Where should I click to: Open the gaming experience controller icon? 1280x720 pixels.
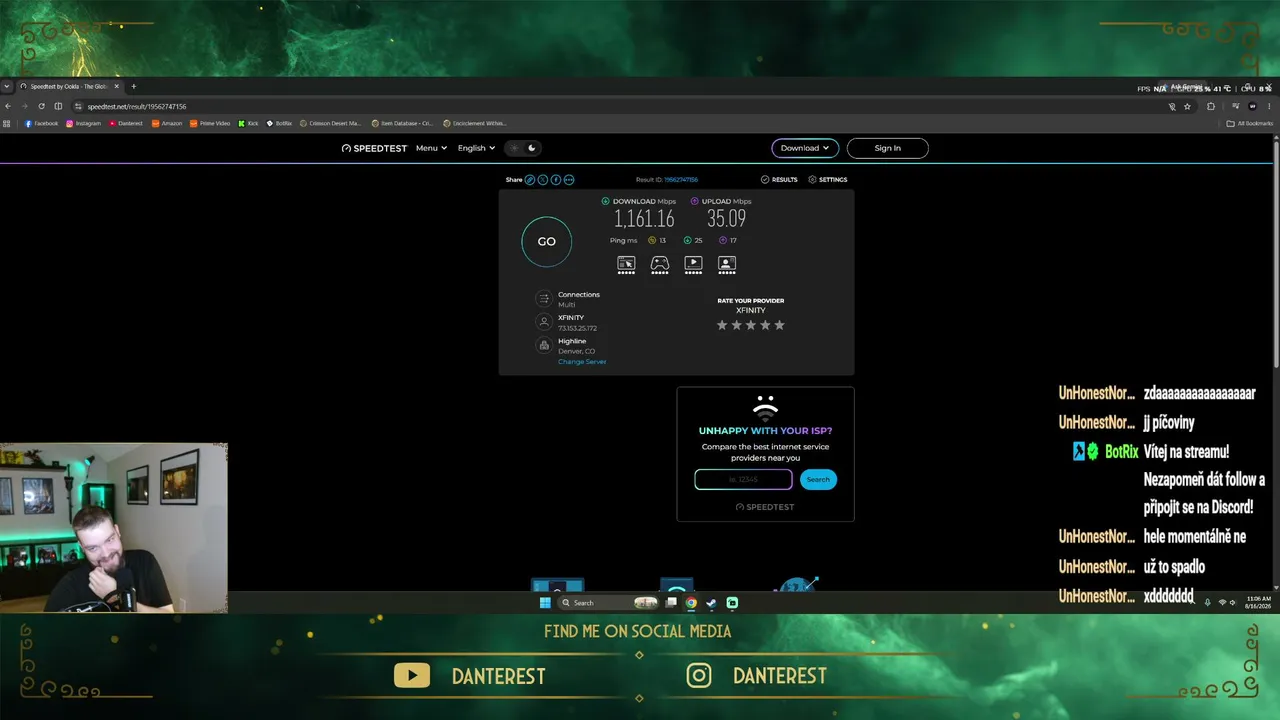pyautogui.click(x=660, y=264)
